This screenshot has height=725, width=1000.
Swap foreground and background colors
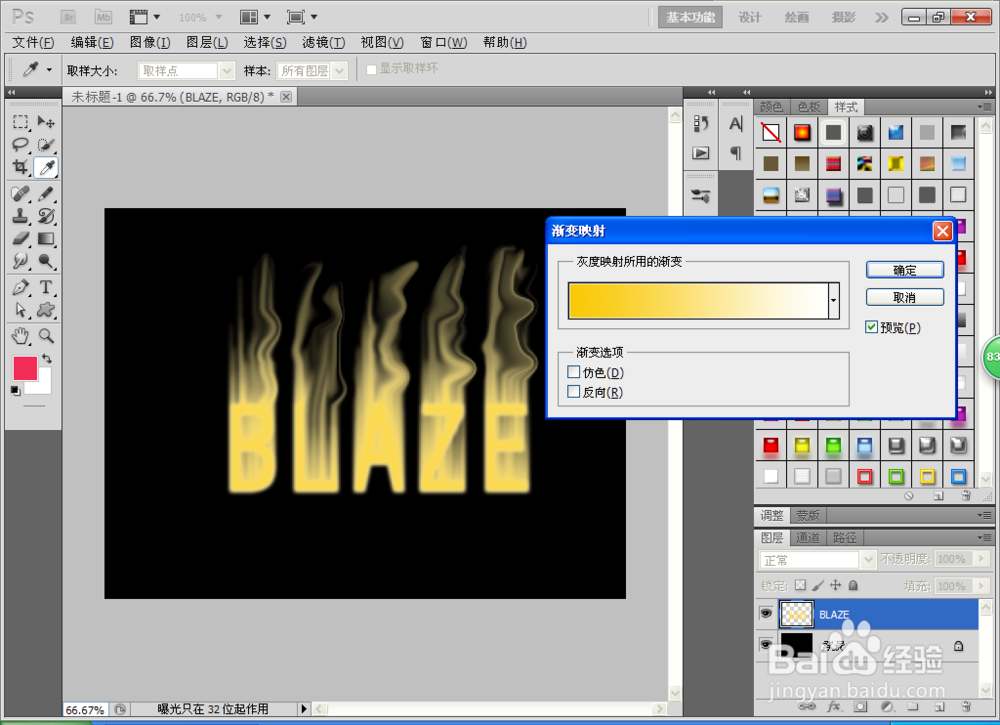(47, 358)
